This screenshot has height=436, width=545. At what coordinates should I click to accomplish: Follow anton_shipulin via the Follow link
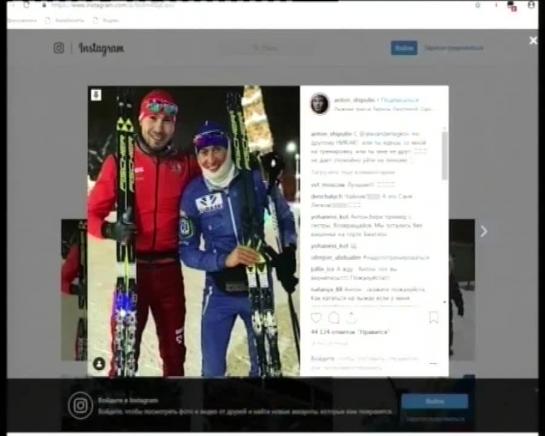400,100
